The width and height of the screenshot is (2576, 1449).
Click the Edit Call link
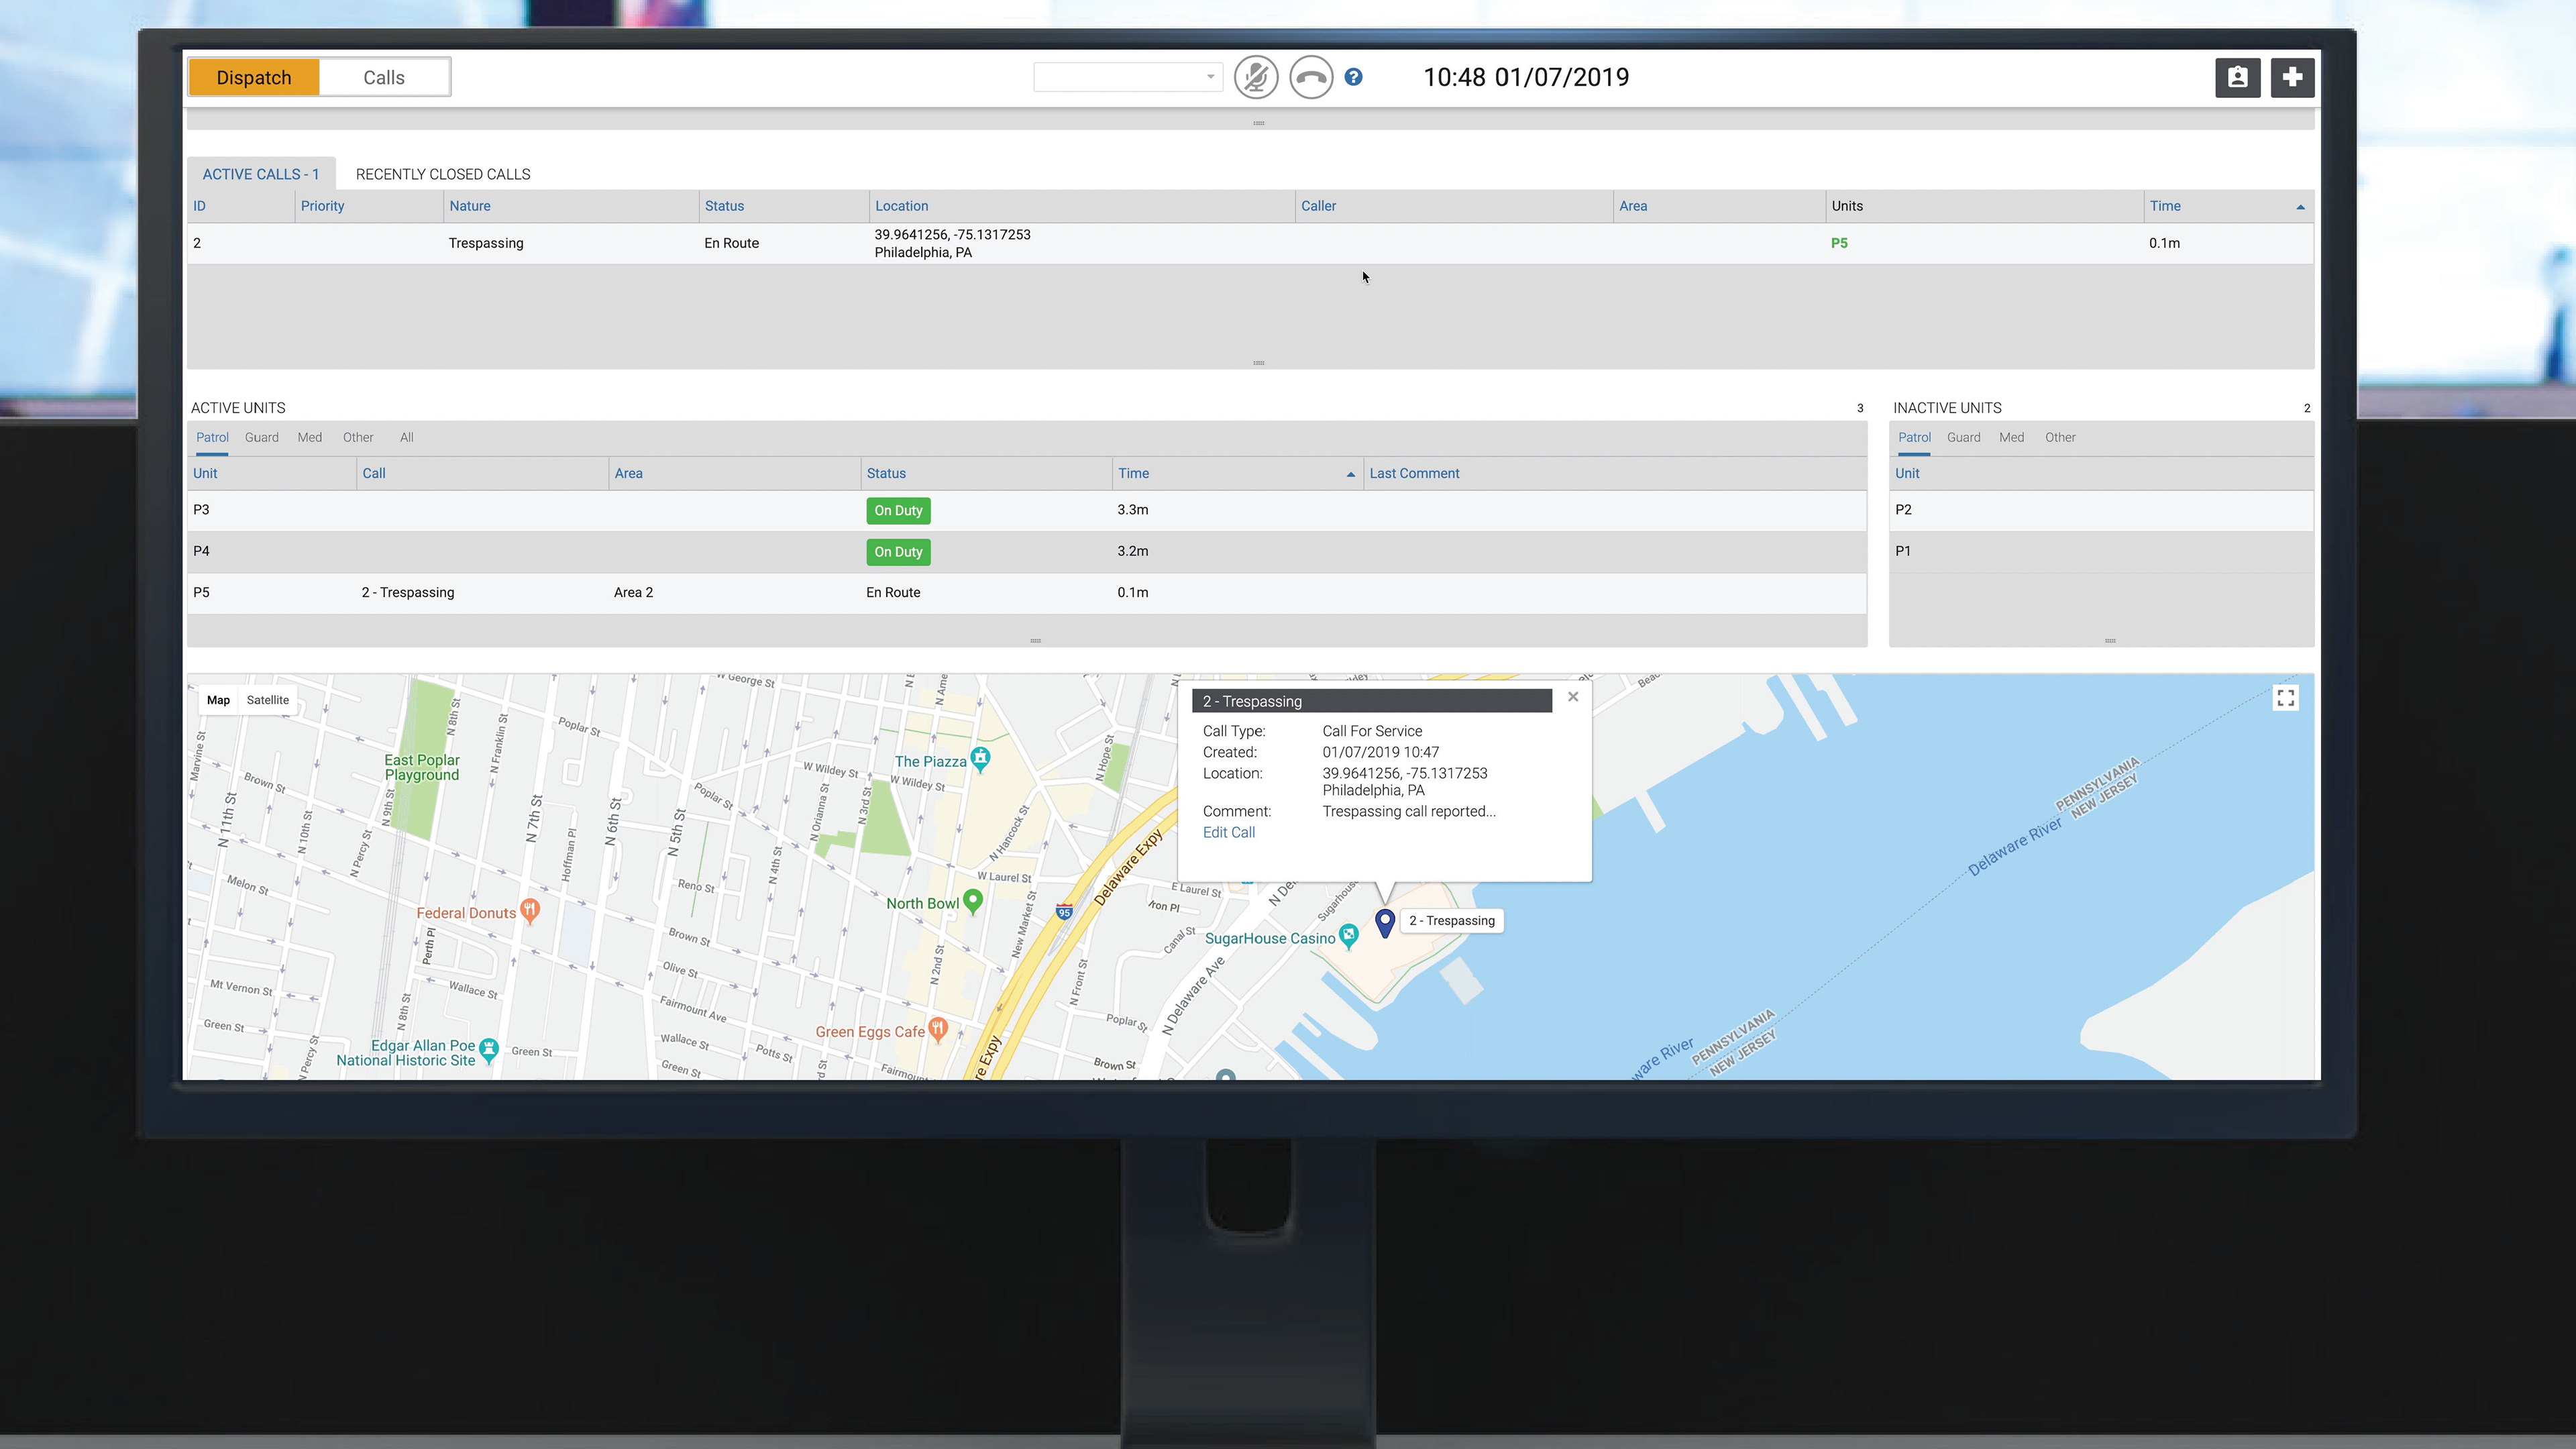click(1229, 832)
